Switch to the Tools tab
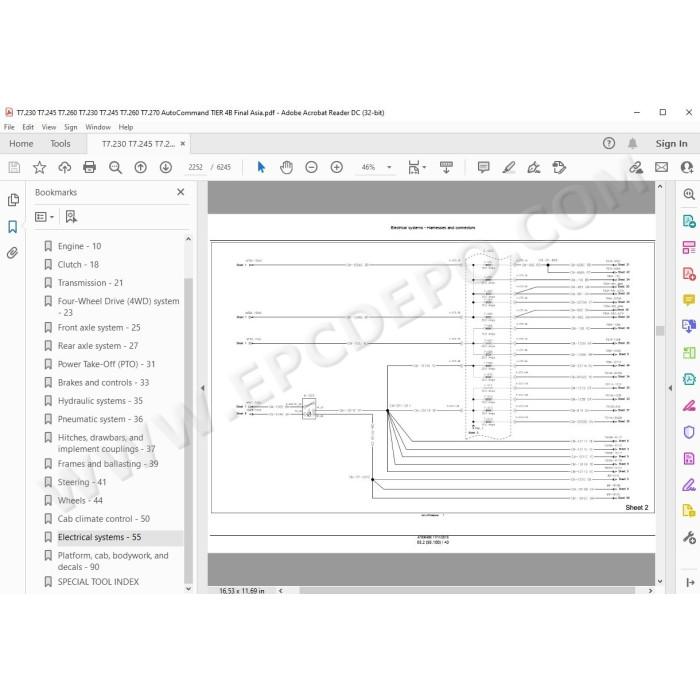The image size is (700, 700). (60, 144)
